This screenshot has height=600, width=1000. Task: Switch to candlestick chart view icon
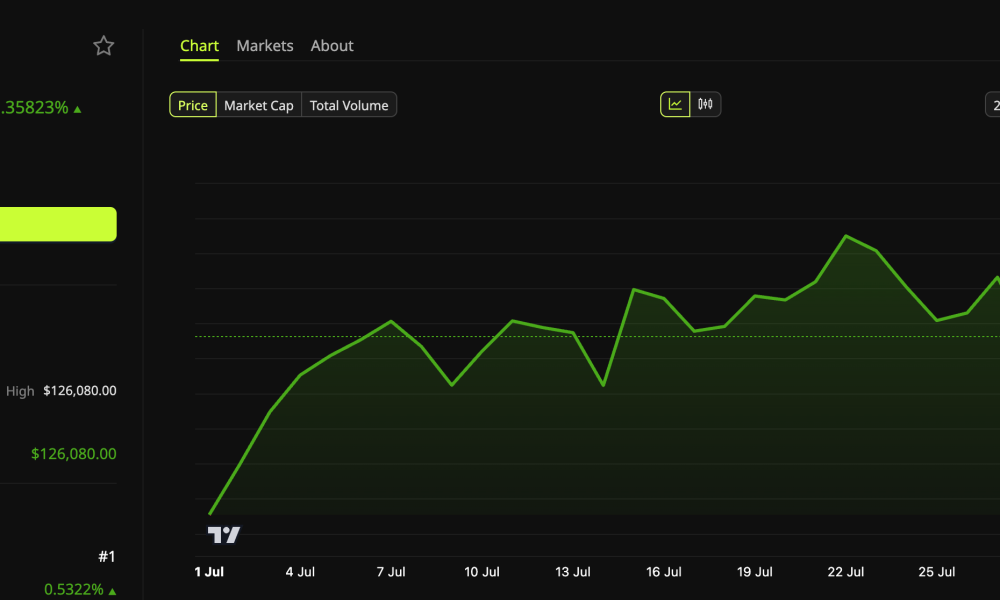coord(705,104)
